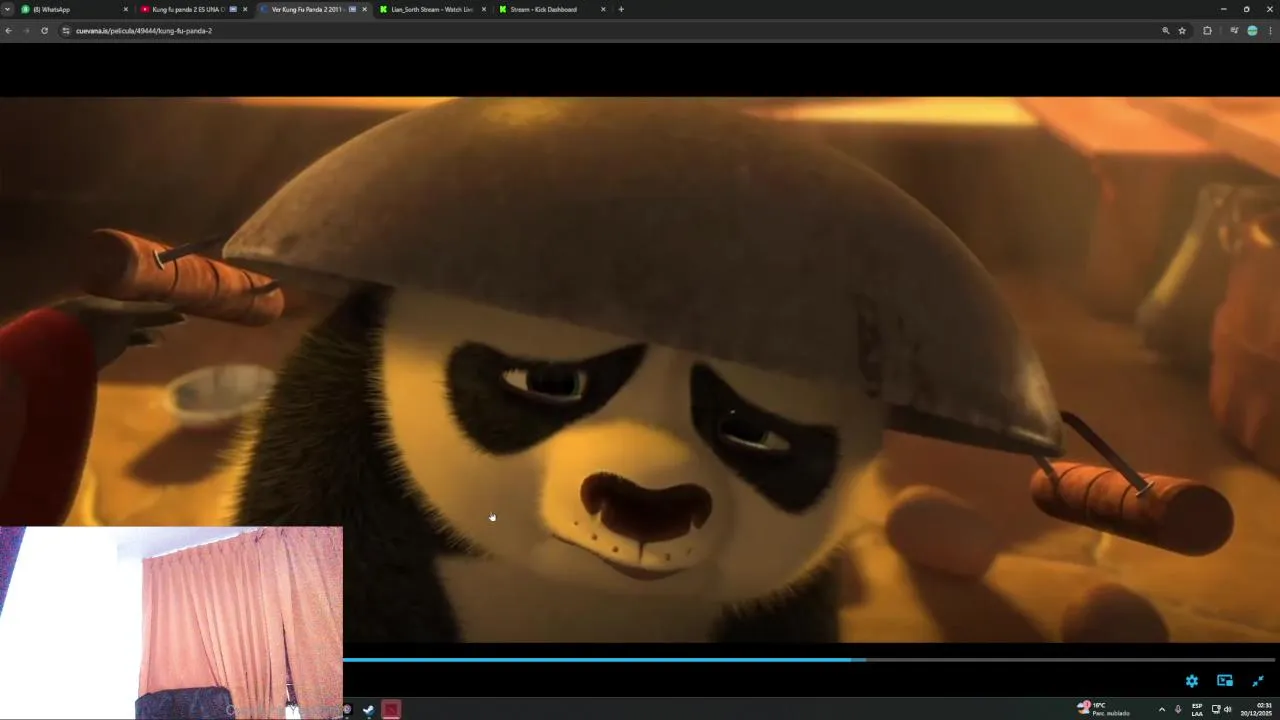
Task: View site information icon in address bar
Action: tap(66, 31)
